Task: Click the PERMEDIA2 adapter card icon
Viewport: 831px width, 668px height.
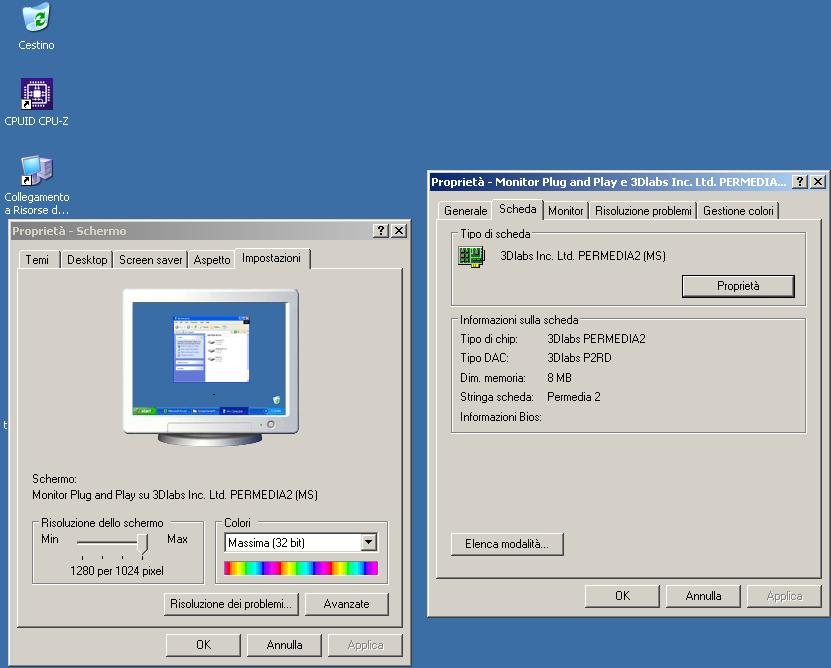Action: coord(471,257)
